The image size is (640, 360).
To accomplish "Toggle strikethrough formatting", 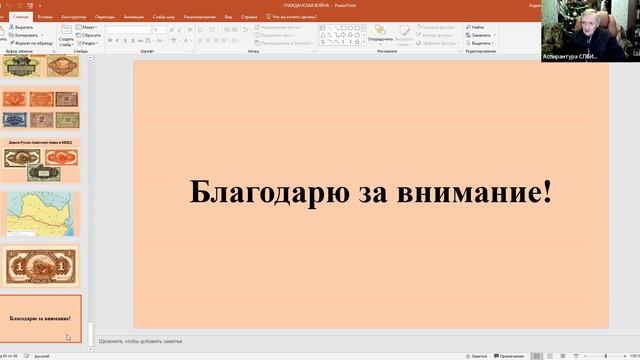I will tap(140, 40).
